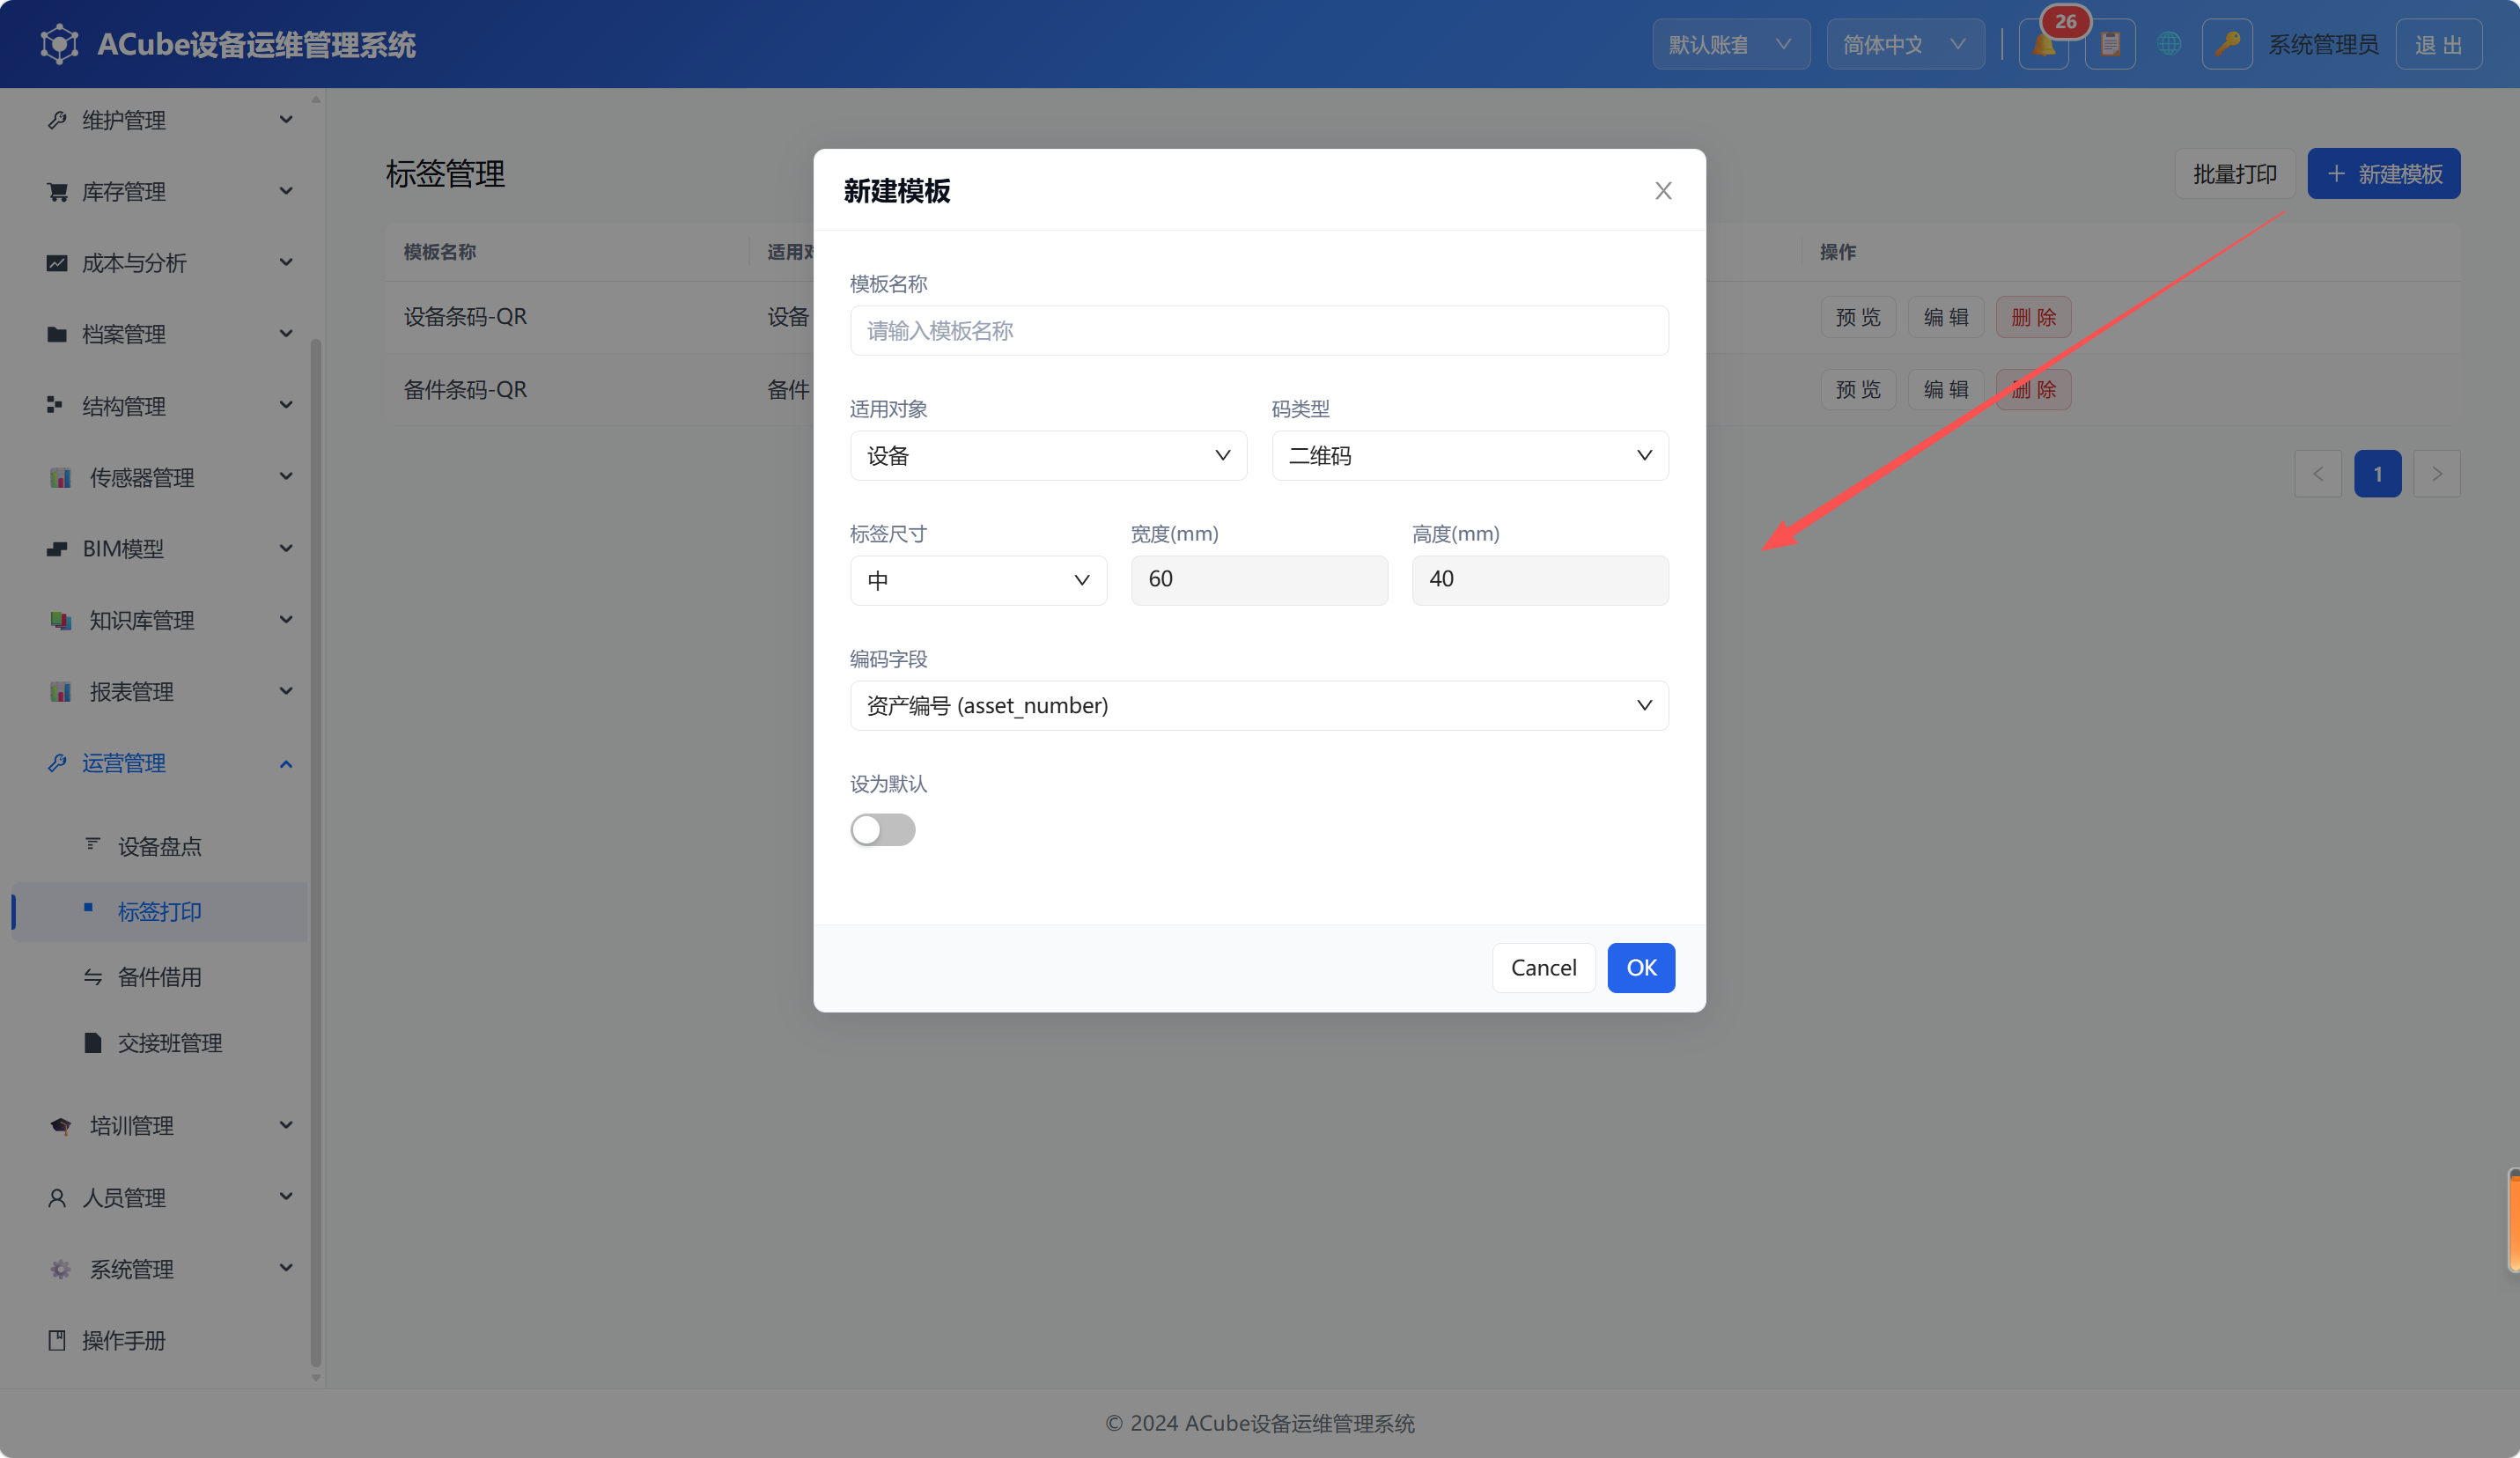Open the 码类型 dropdown showing 二维码
Viewport: 2520px width, 1458px height.
pyautogui.click(x=1470, y=456)
